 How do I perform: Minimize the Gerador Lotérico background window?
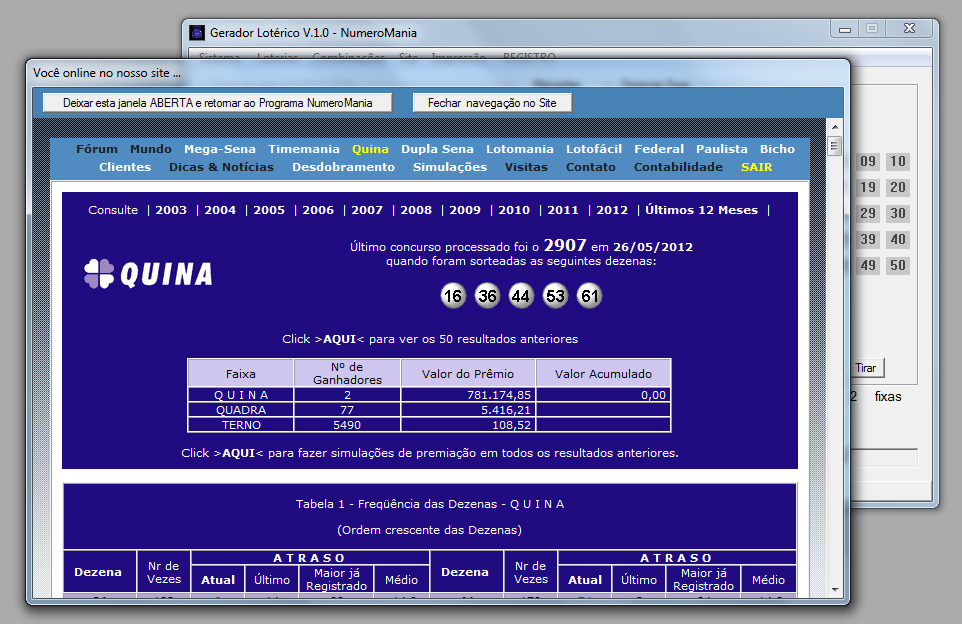tap(845, 29)
